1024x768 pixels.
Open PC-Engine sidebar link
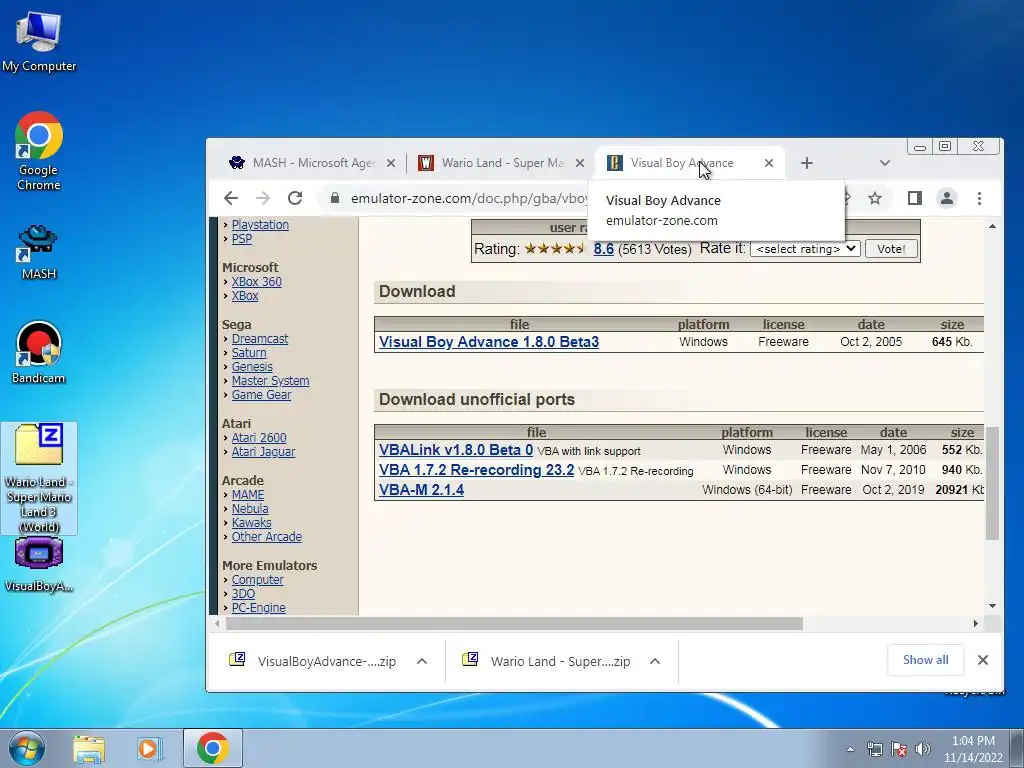click(259, 608)
